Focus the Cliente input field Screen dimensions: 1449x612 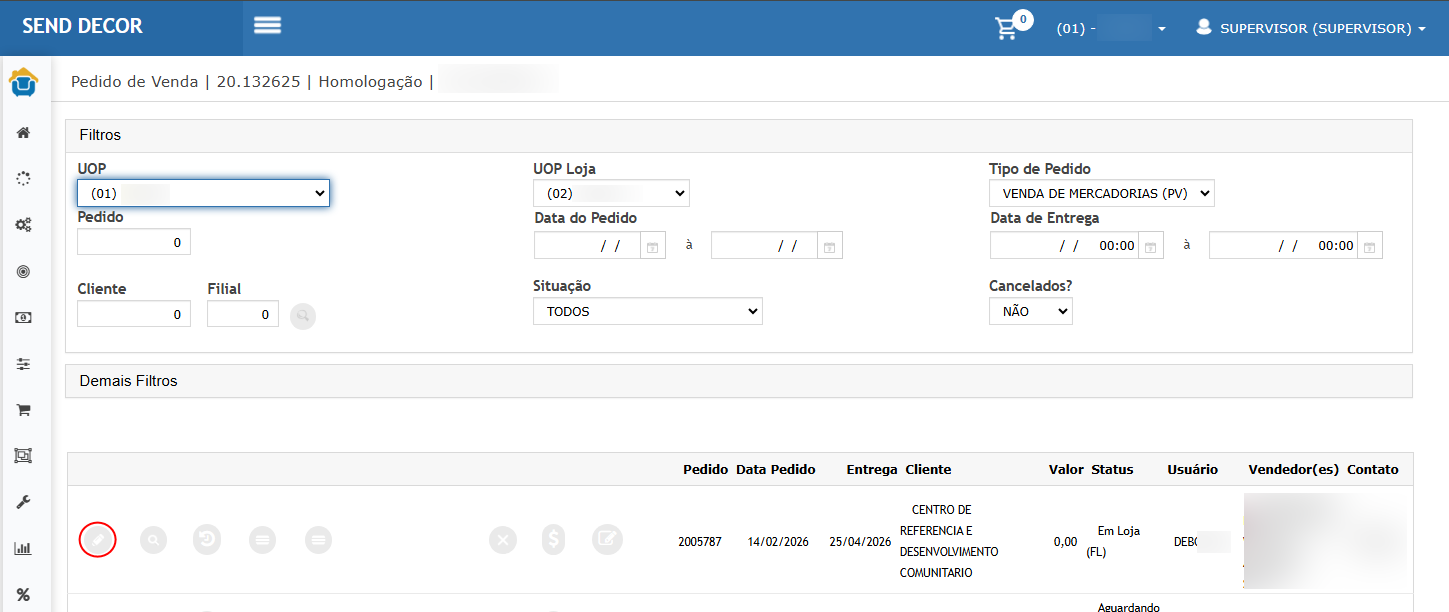coord(134,314)
